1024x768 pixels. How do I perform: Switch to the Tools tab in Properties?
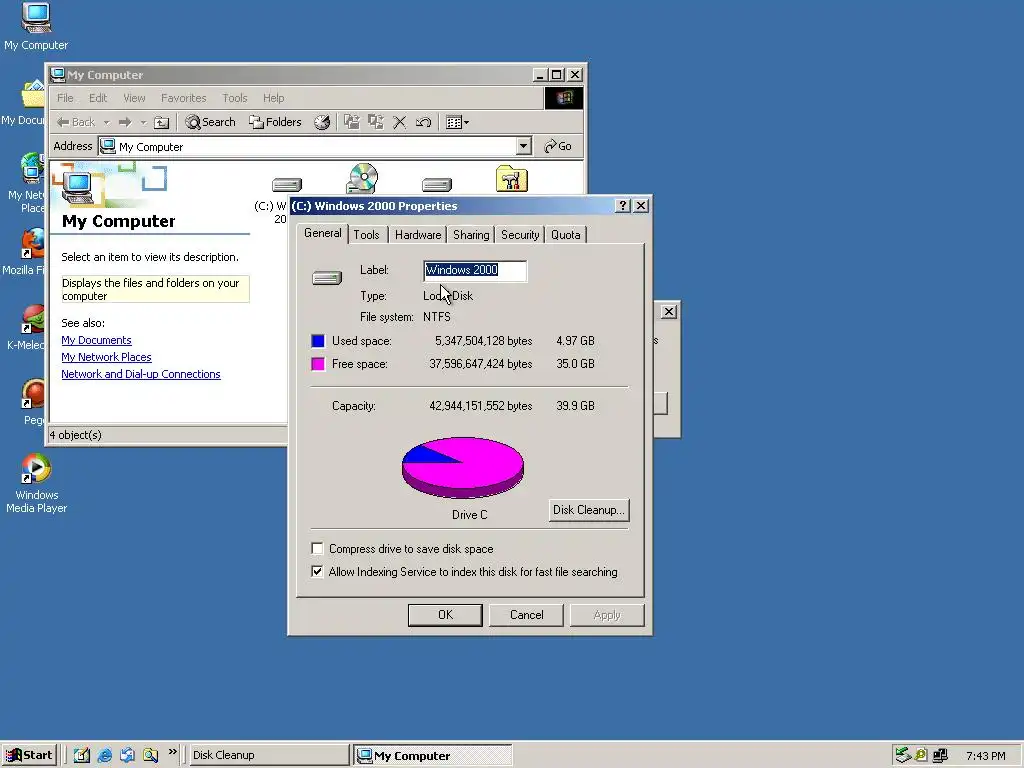tap(366, 234)
